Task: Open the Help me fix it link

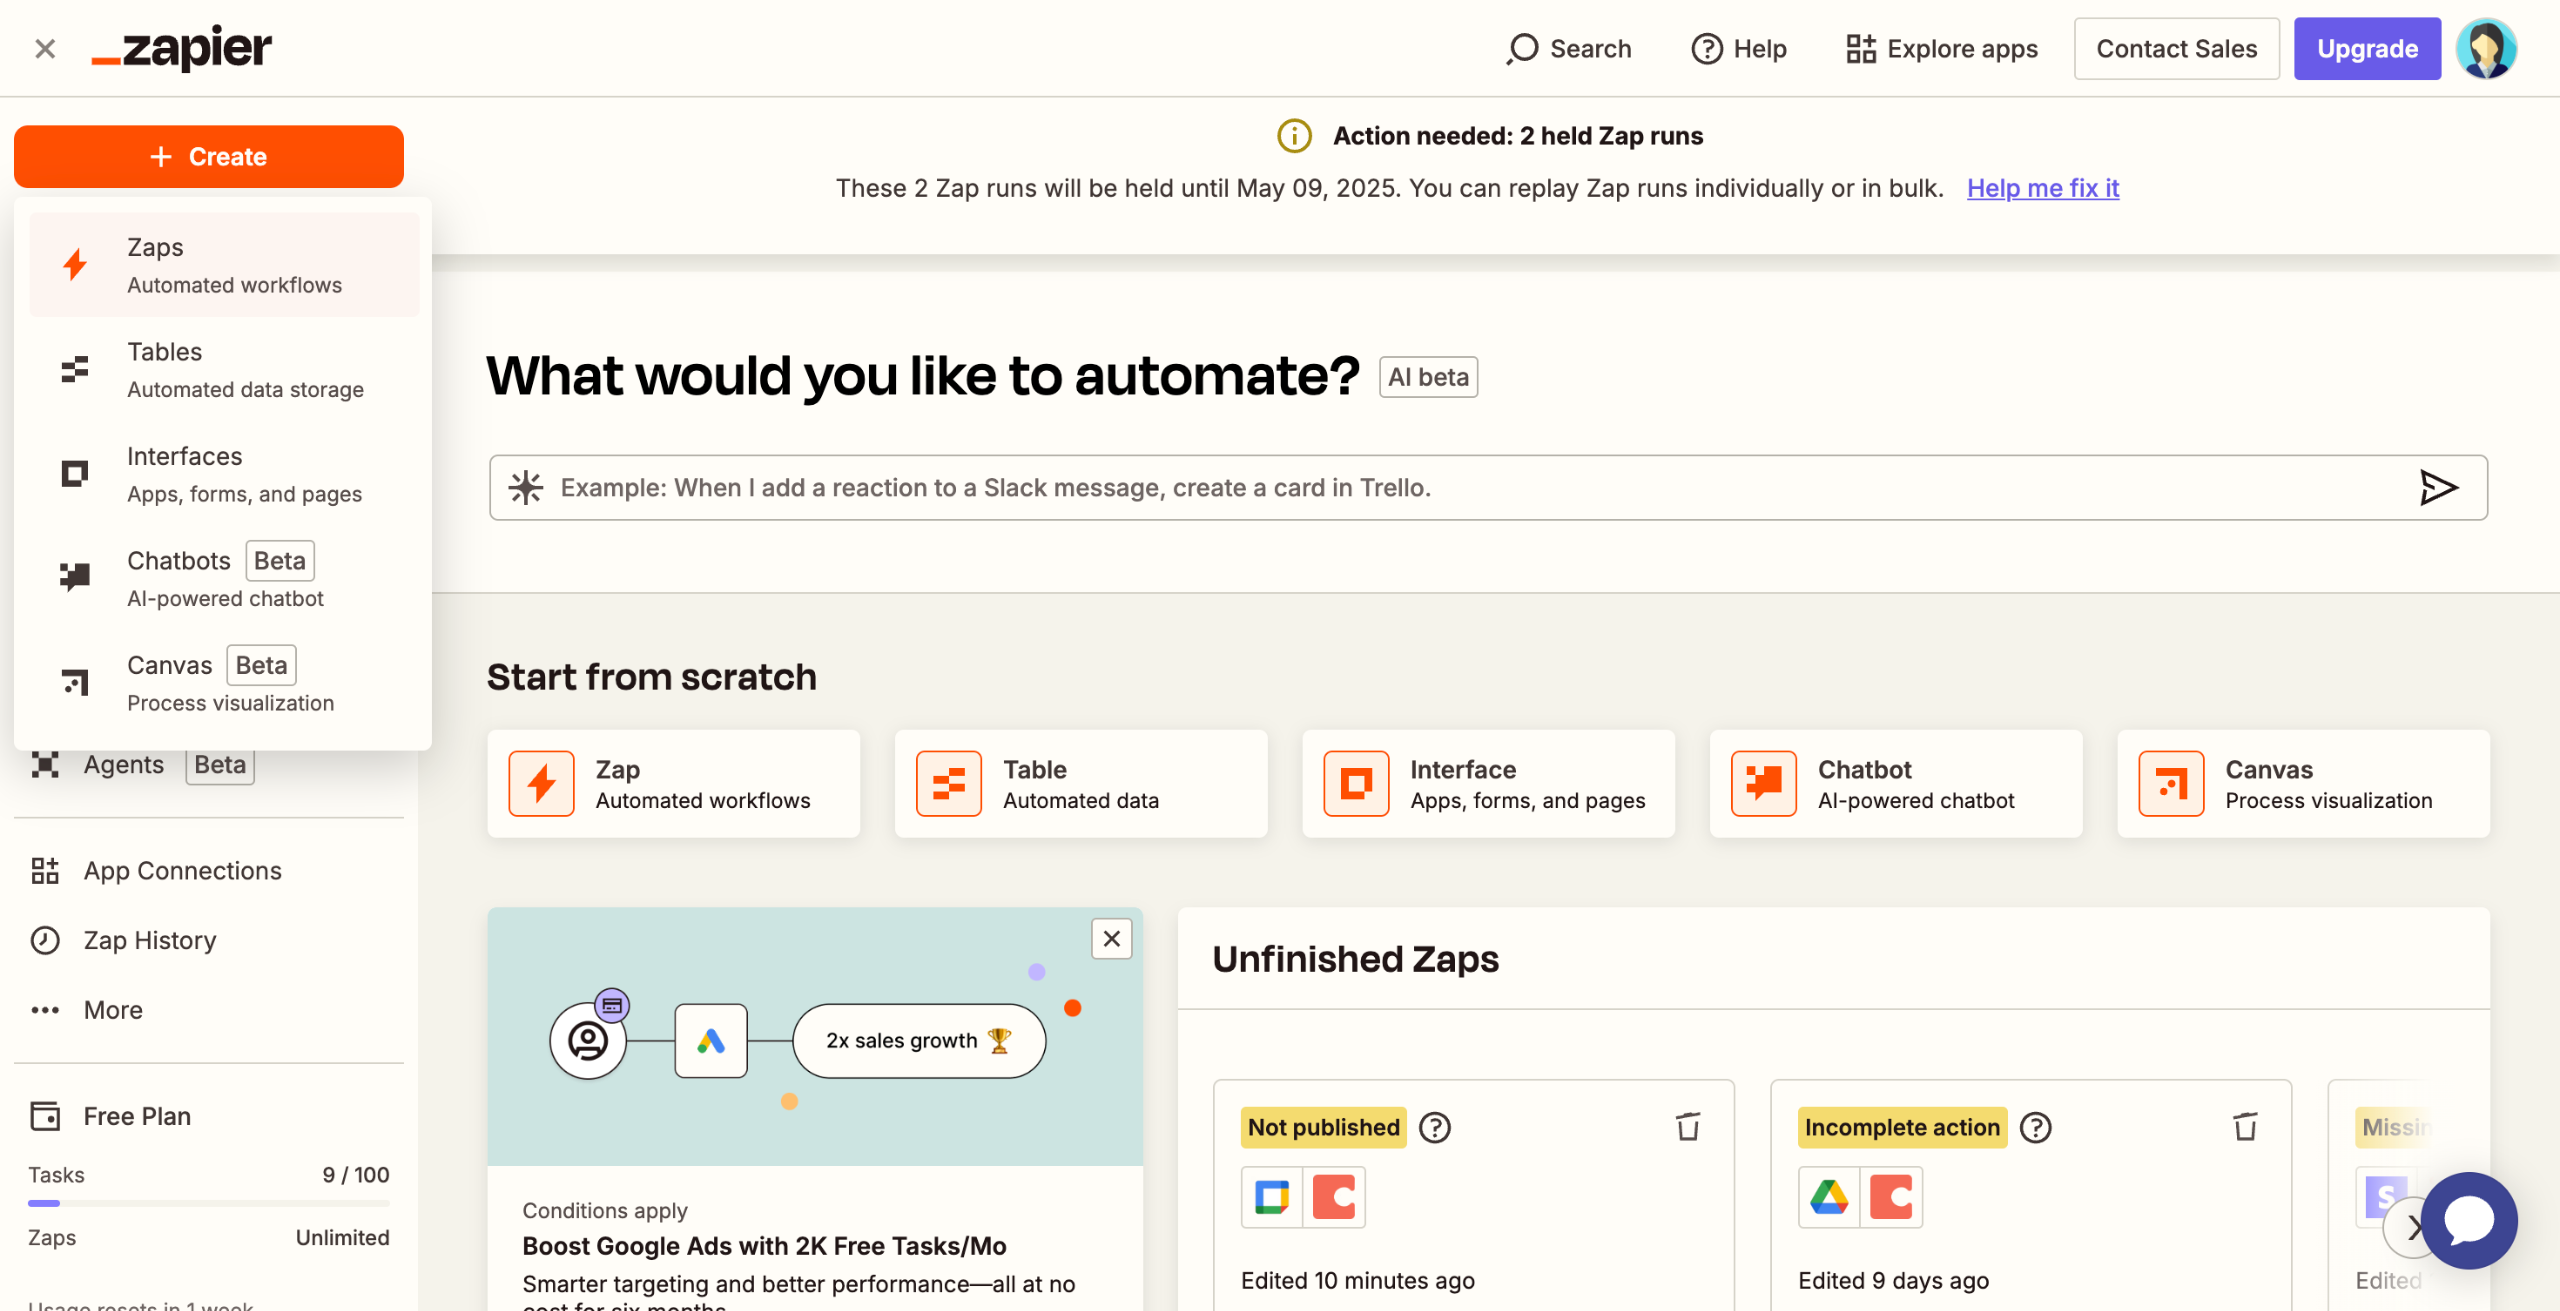Action: coord(2042,188)
